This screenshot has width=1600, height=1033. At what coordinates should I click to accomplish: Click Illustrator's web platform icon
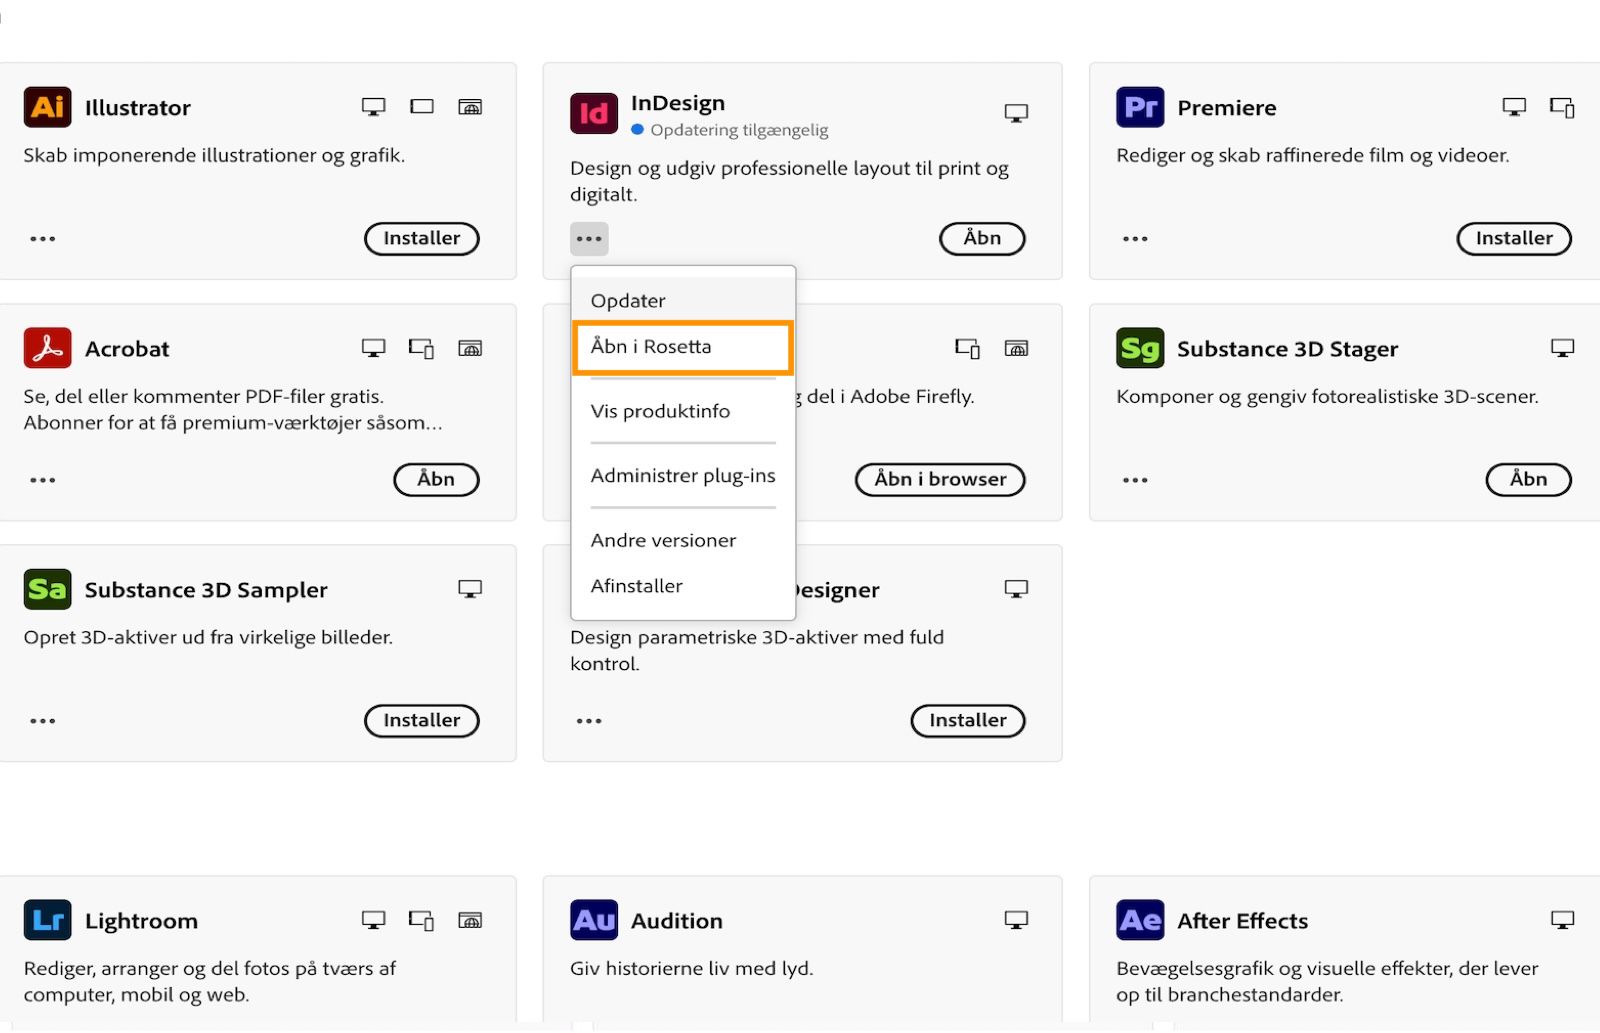click(470, 107)
